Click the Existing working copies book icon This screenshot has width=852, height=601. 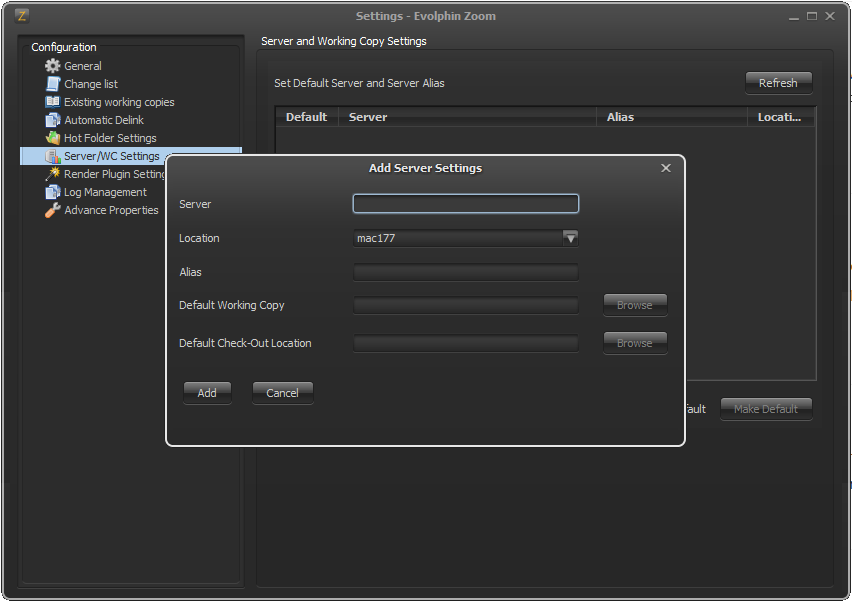click(x=53, y=102)
